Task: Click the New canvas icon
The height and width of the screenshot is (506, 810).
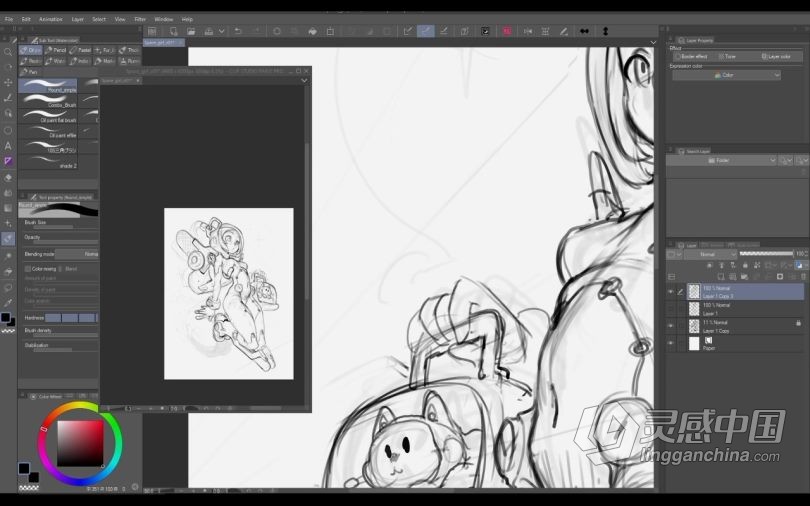Action: pos(173,31)
